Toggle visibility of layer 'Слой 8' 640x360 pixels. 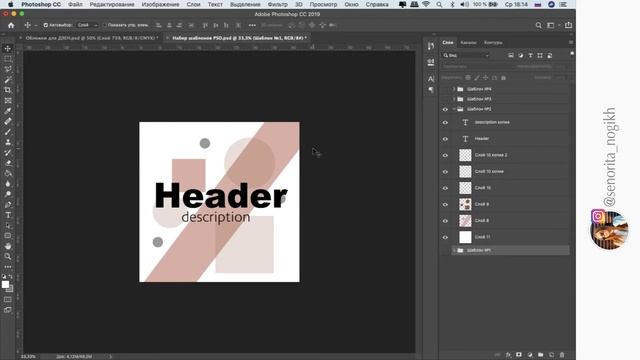(445, 221)
